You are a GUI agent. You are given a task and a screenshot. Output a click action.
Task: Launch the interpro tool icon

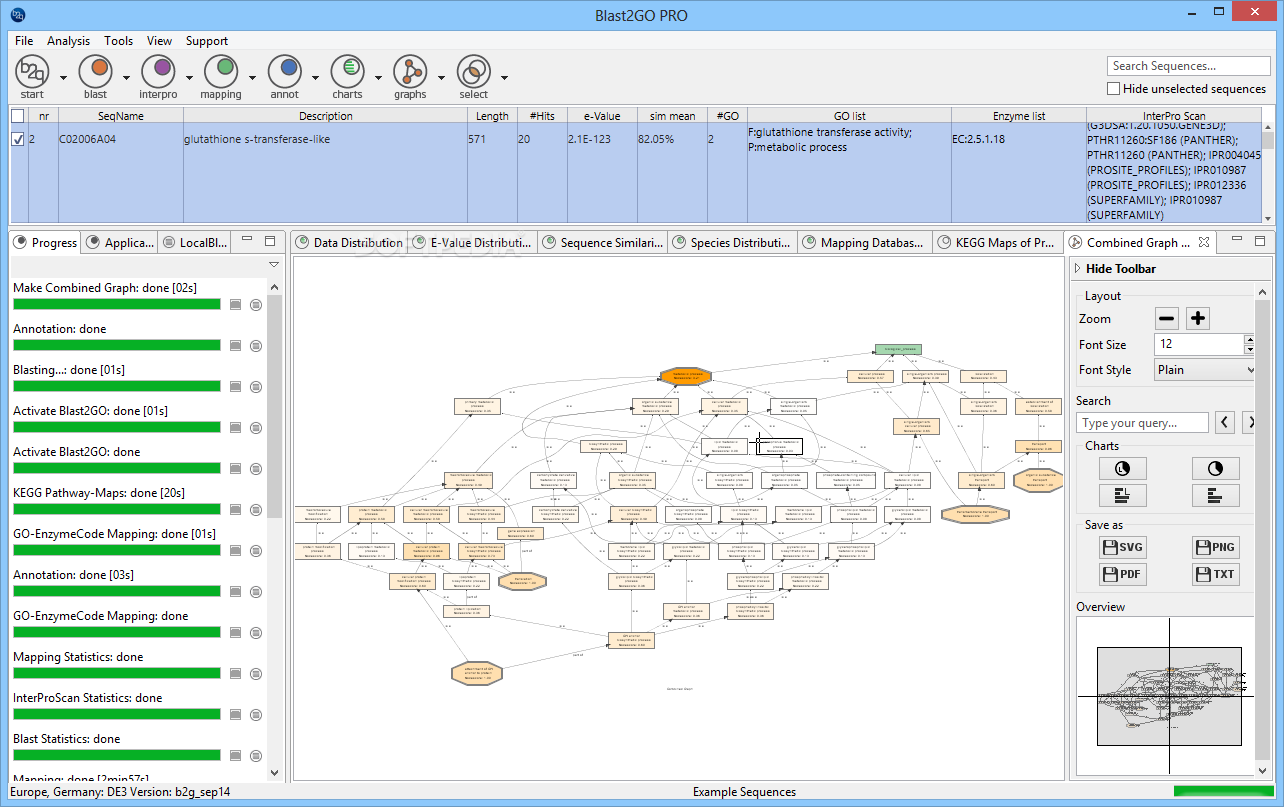coord(158,70)
